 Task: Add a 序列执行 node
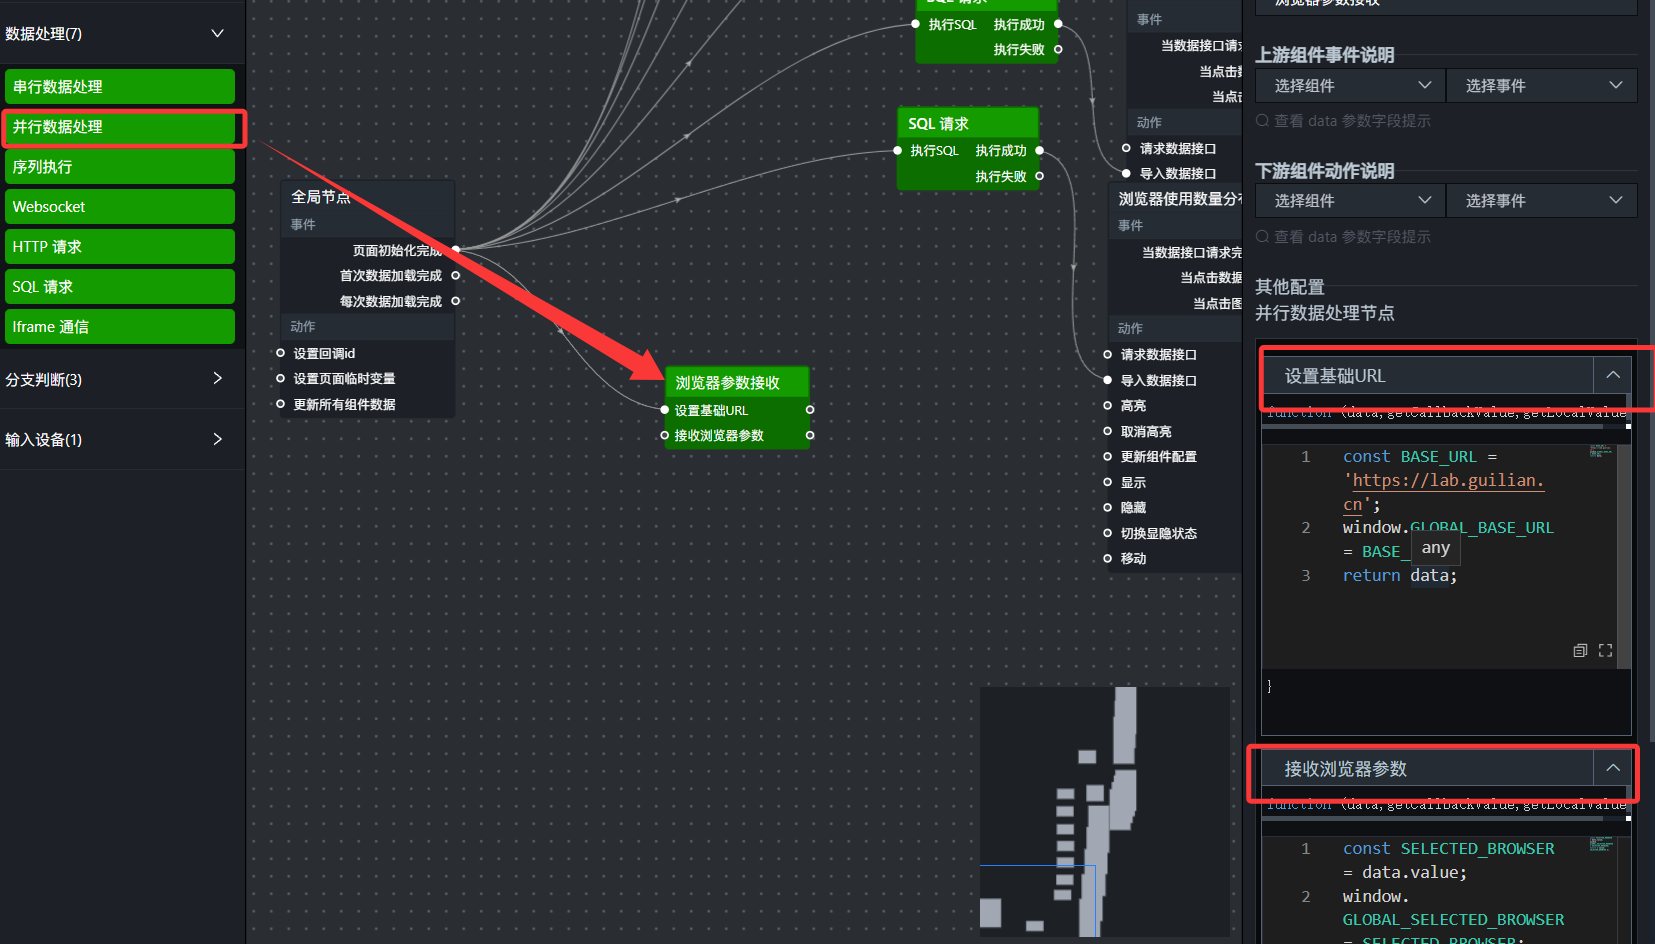(120, 167)
